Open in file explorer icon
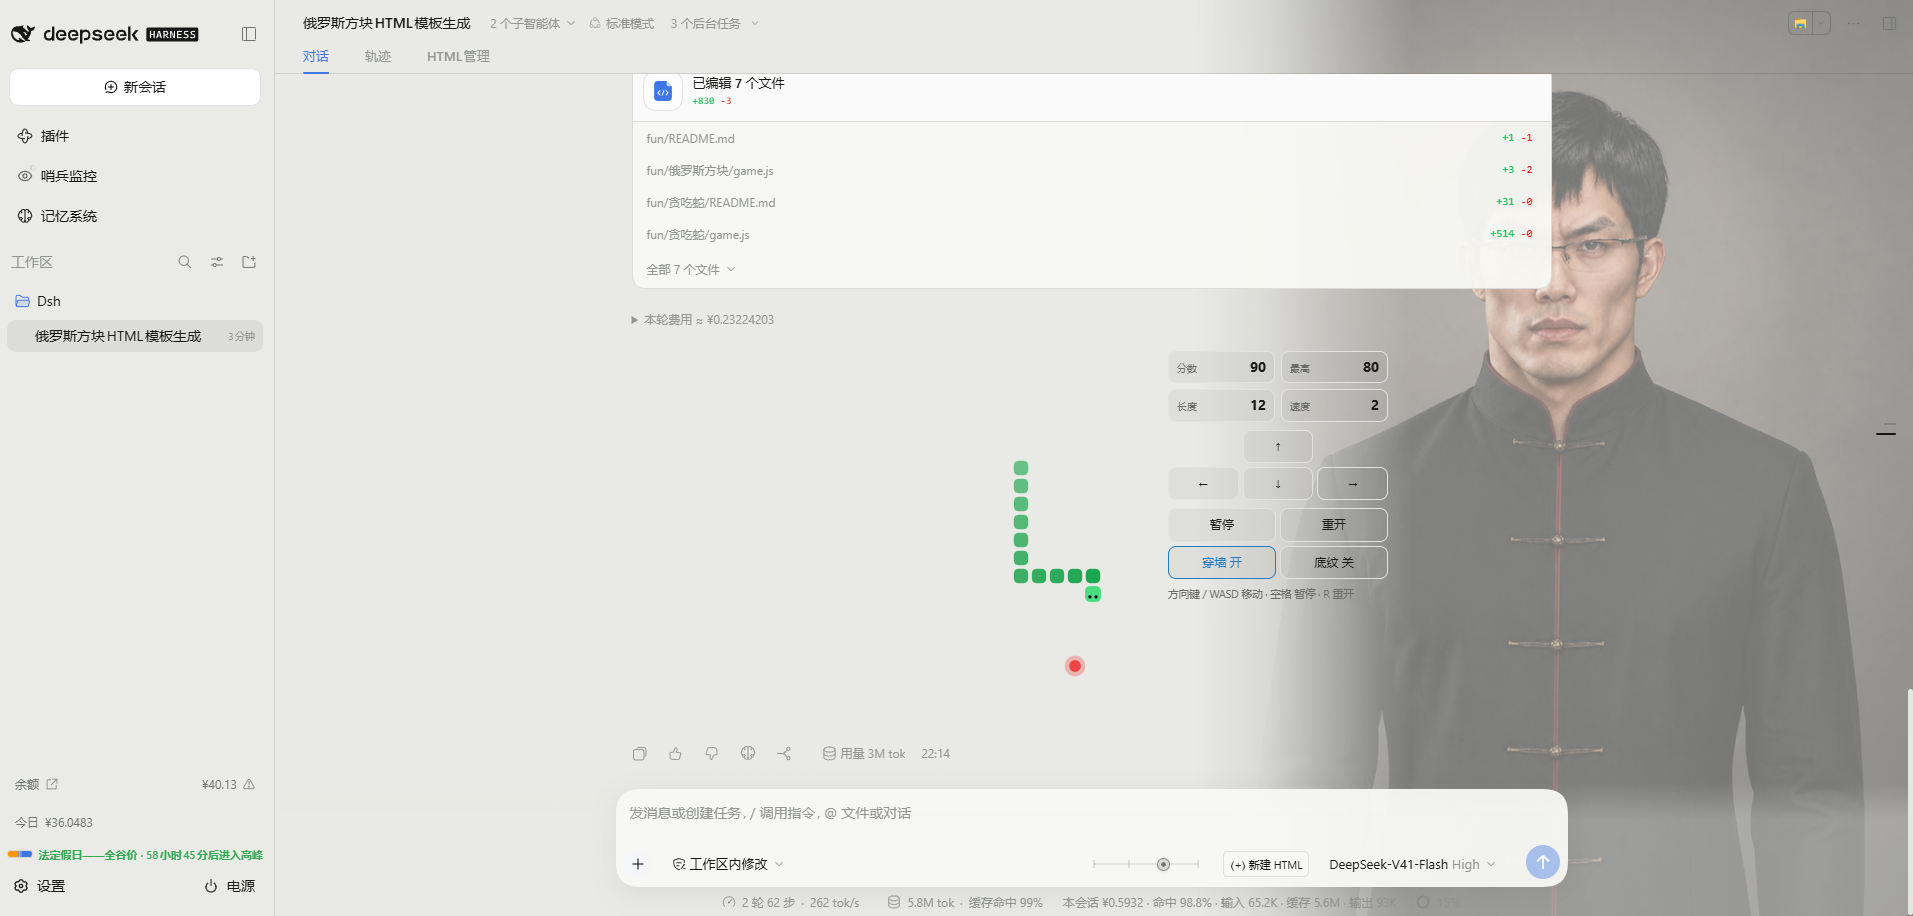Image resolution: width=1913 pixels, height=916 pixels. pos(1800,23)
